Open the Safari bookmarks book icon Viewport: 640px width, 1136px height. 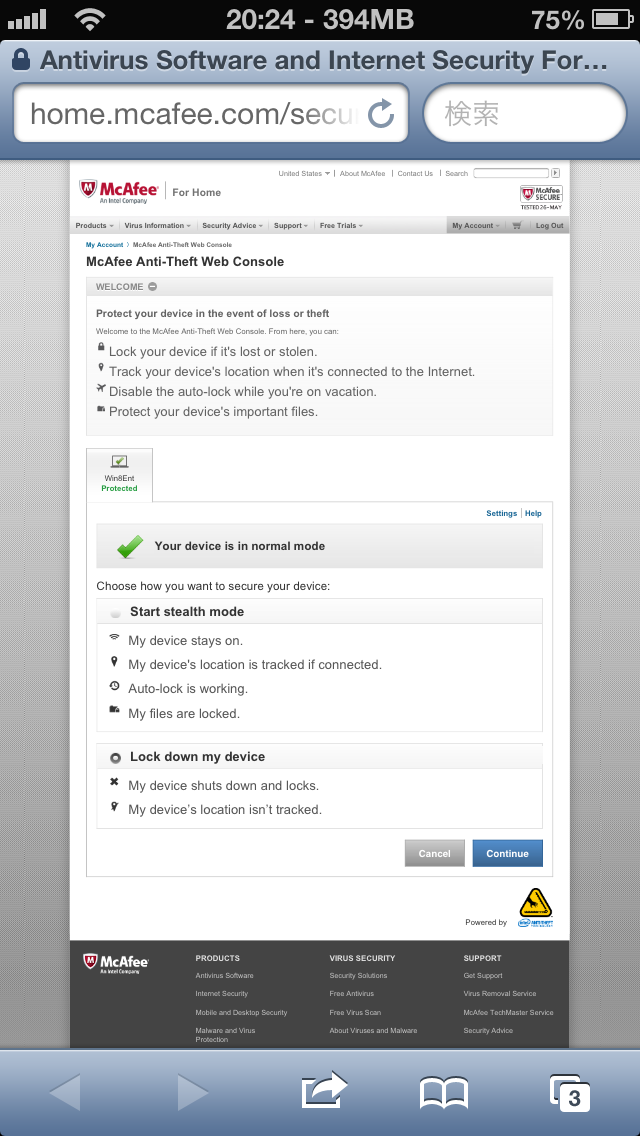click(444, 1093)
